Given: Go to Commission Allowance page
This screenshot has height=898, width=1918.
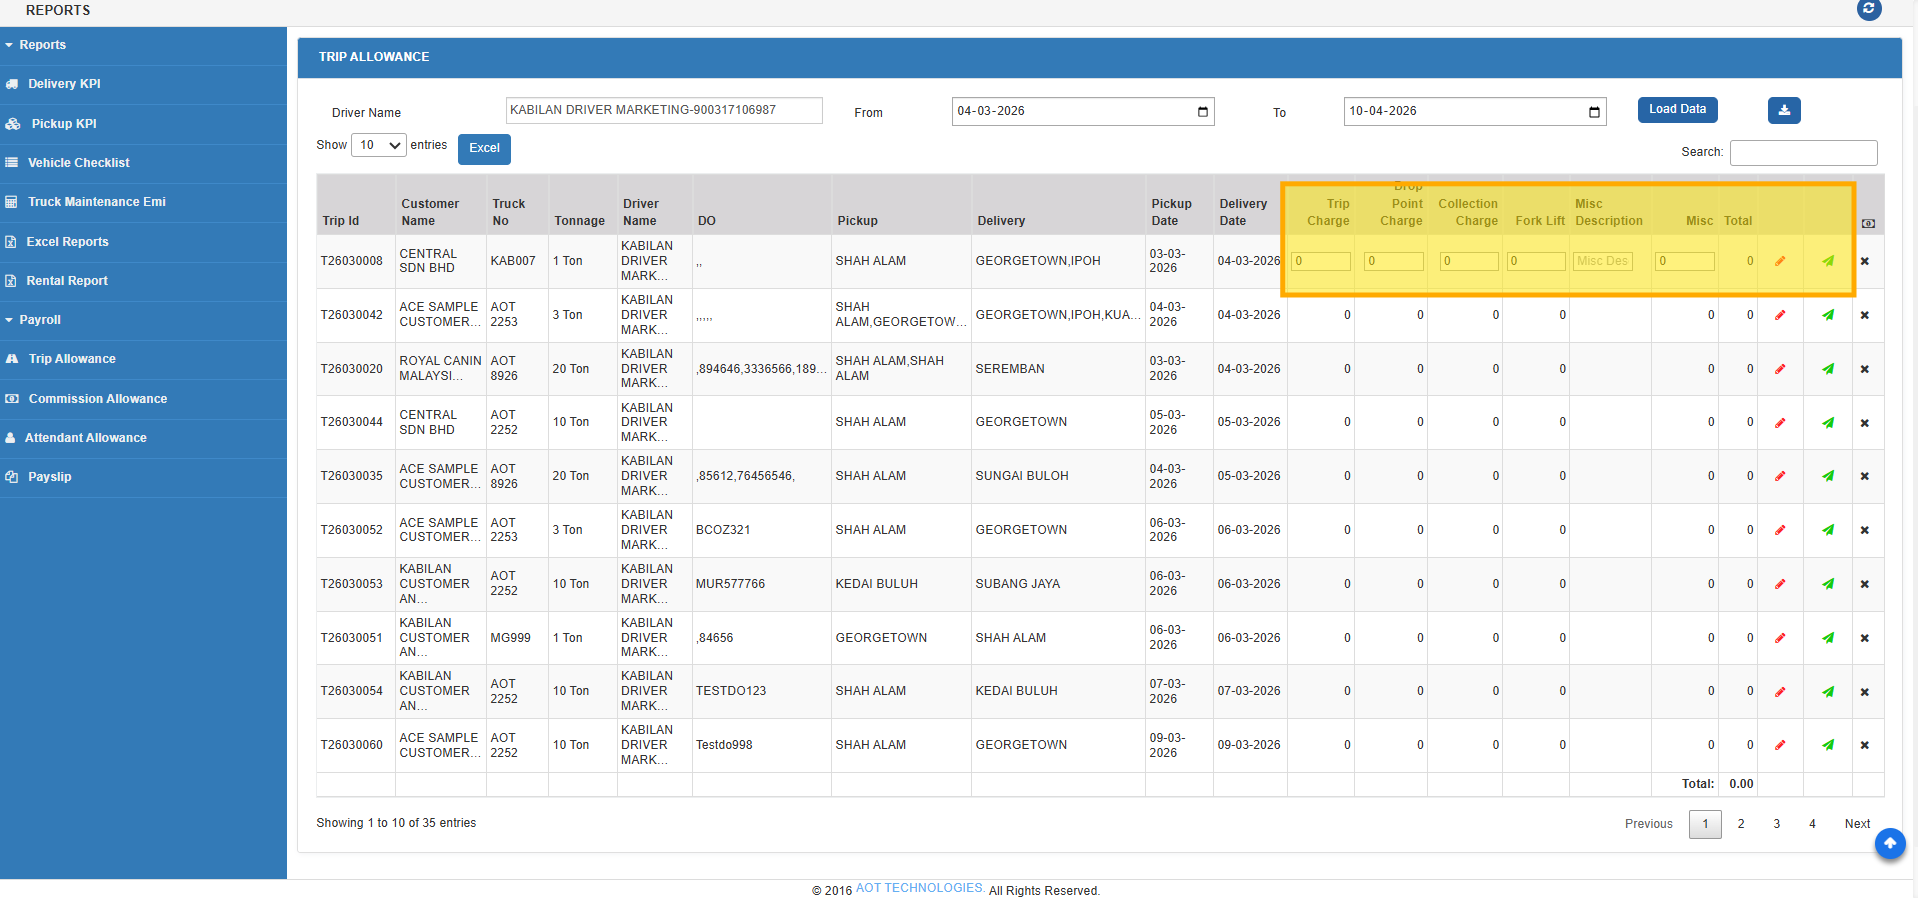Looking at the screenshot, I should pyautogui.click(x=143, y=399).
